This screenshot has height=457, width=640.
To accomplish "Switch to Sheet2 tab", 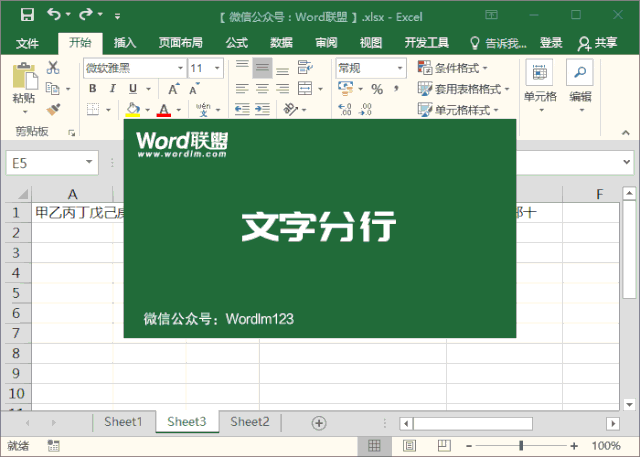I will click(250, 422).
